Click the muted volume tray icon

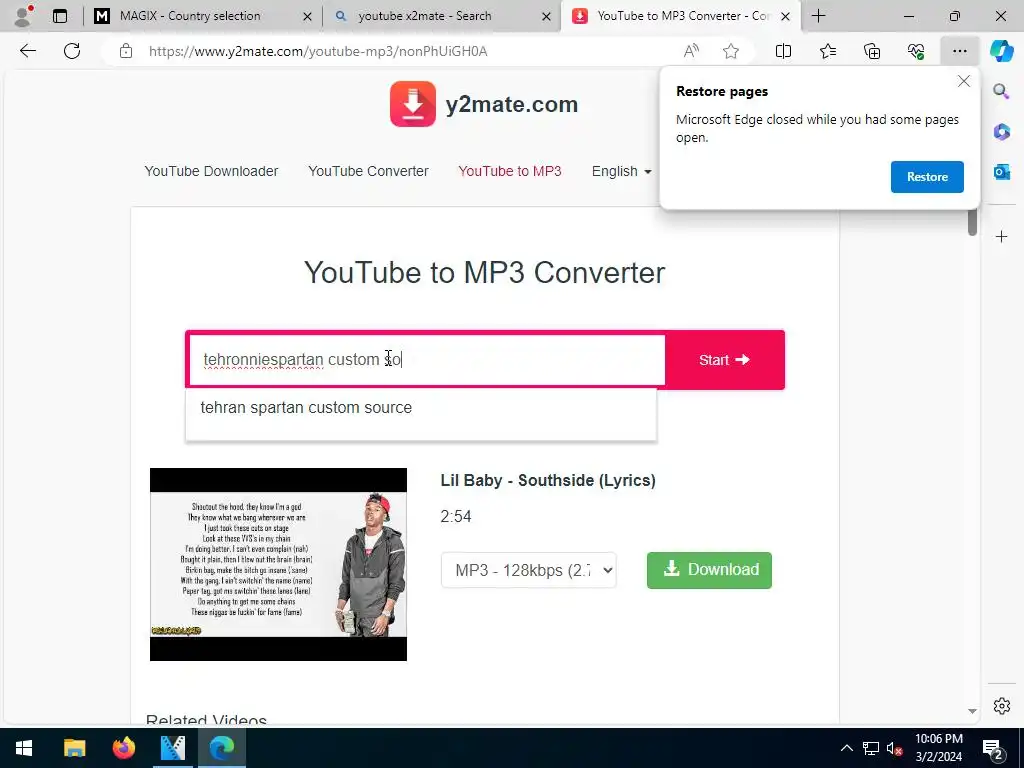[895, 748]
